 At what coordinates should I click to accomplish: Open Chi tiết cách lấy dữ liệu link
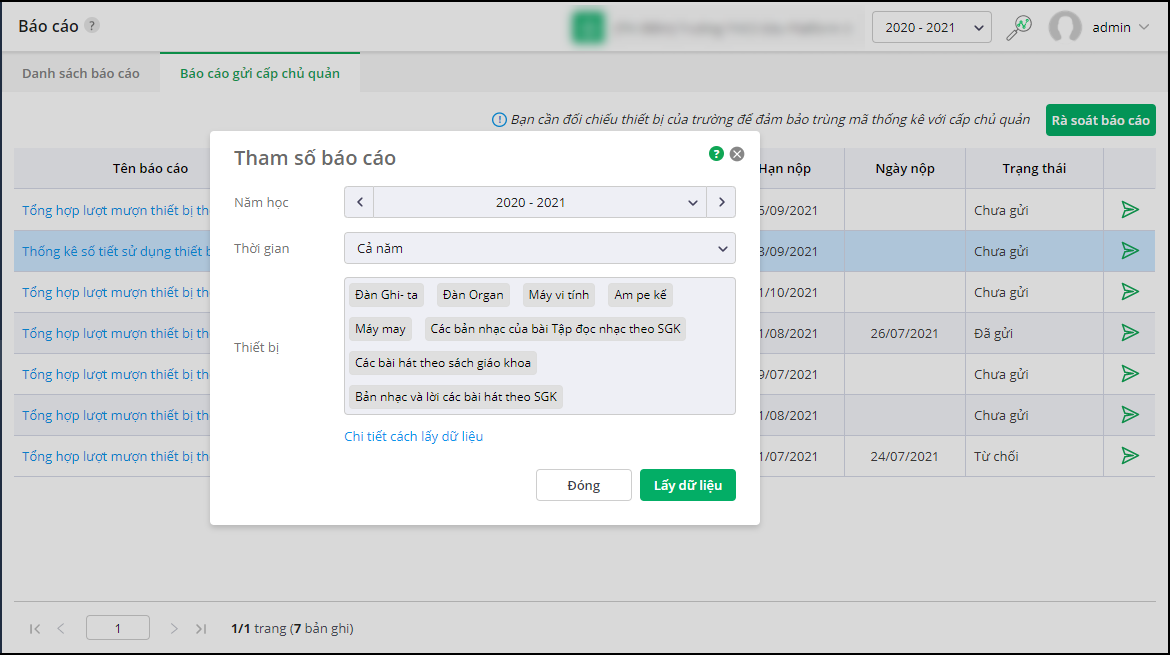click(413, 436)
